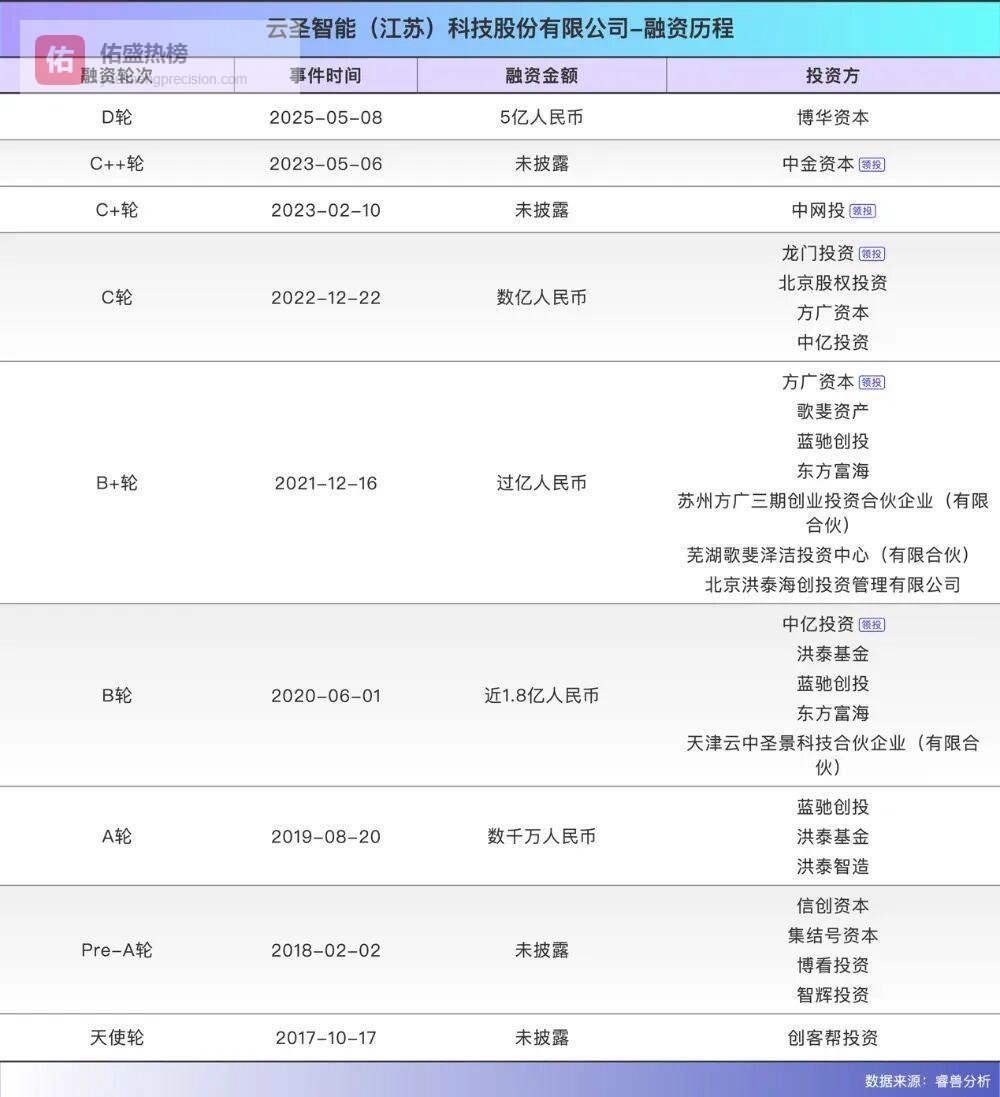1000x1097 pixels.
Task: Select the 事件时间 column header
Action: (x=325, y=76)
